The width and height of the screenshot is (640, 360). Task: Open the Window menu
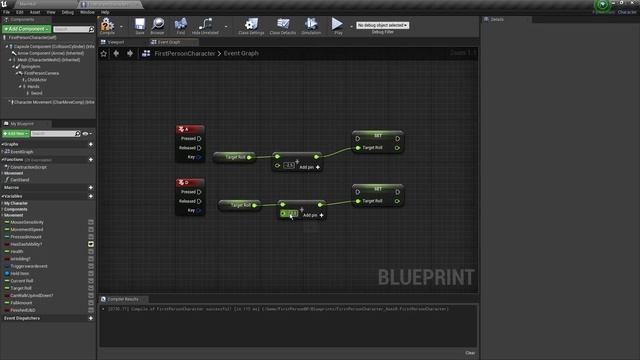tap(87, 12)
